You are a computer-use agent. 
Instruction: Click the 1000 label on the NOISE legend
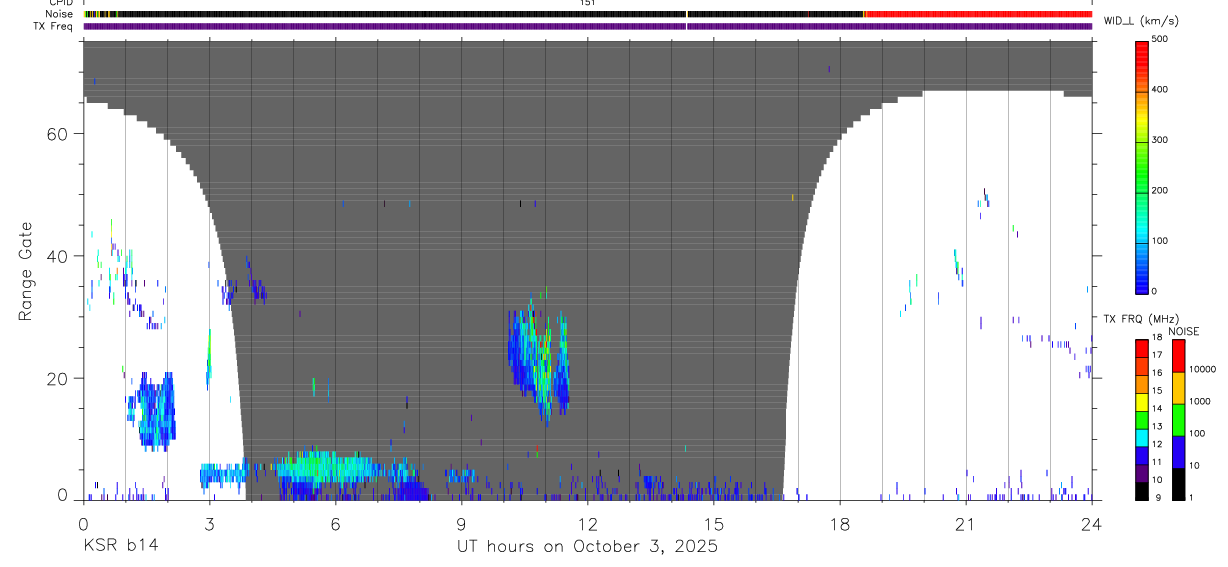tap(1201, 401)
